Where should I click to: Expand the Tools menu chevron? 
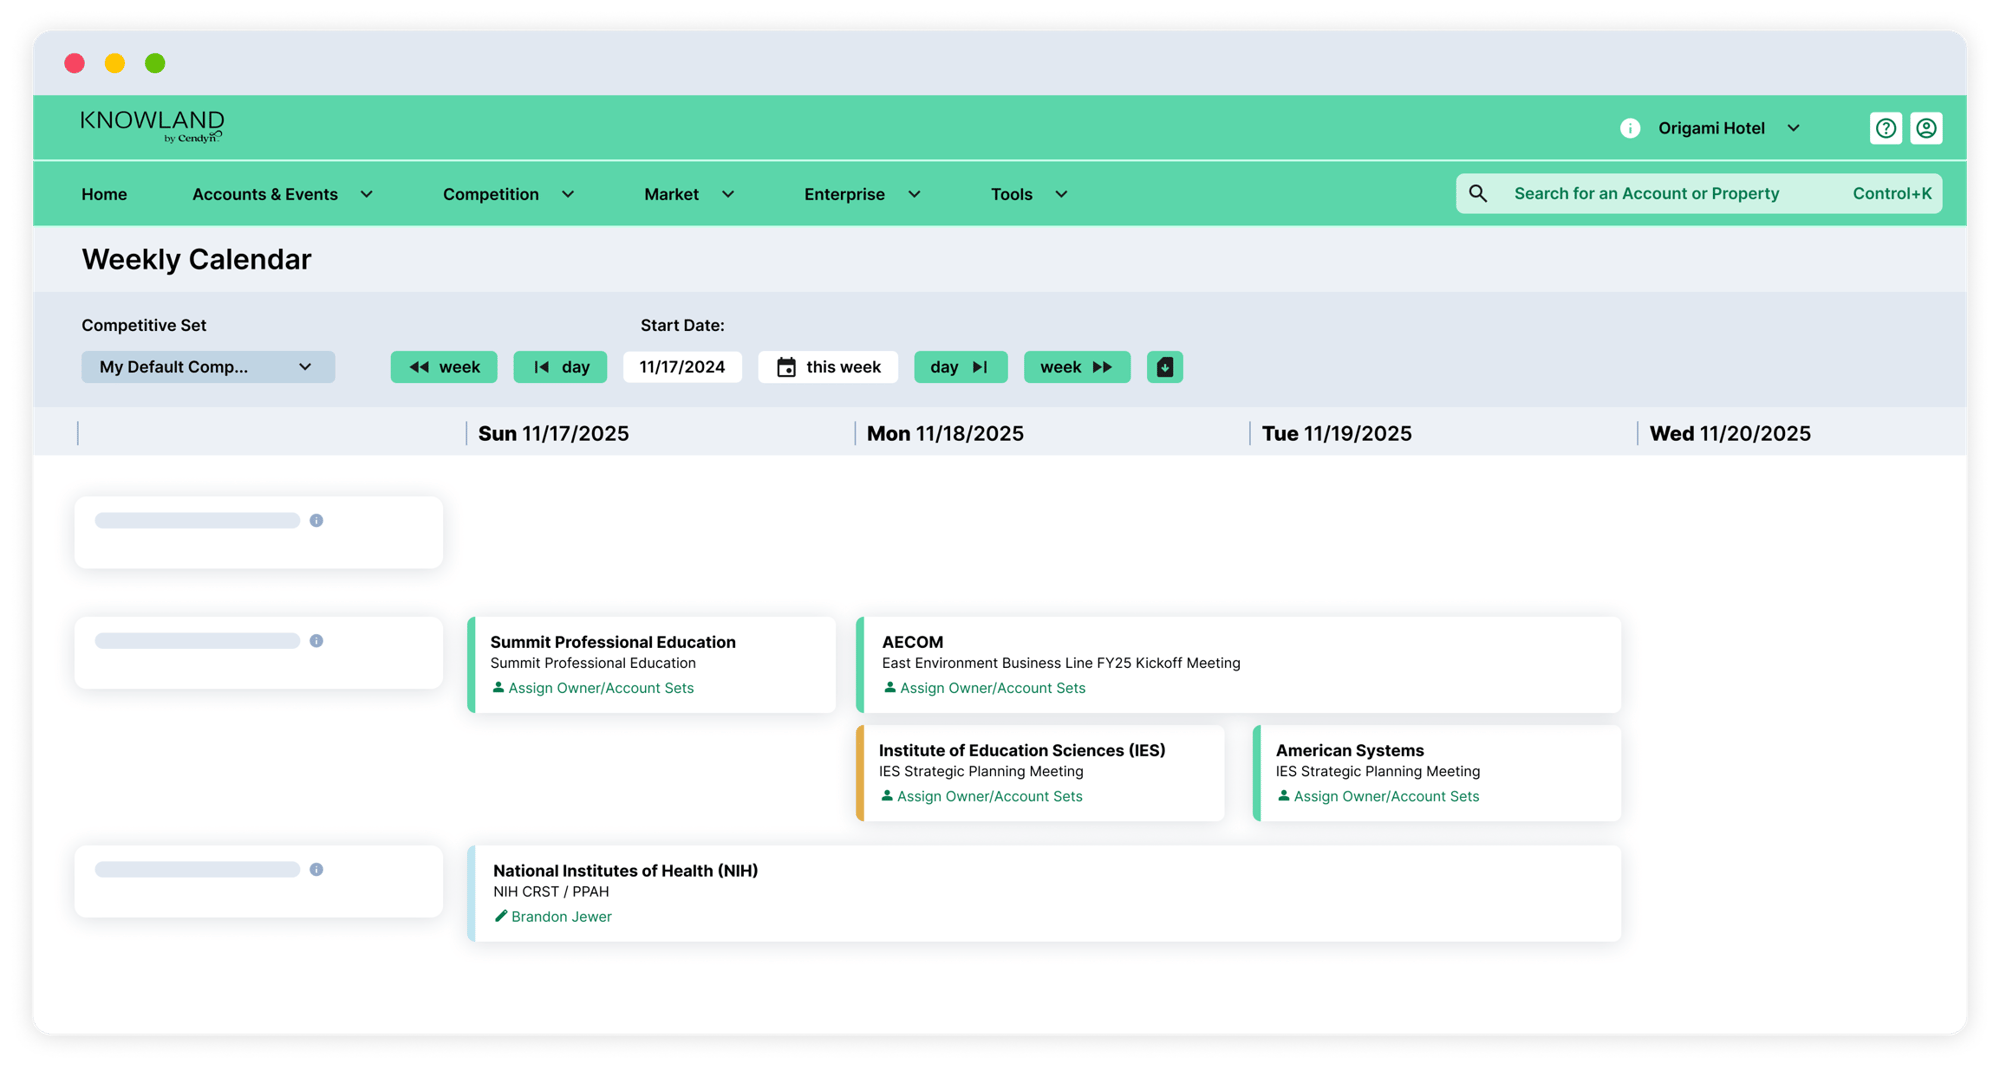tap(1061, 194)
